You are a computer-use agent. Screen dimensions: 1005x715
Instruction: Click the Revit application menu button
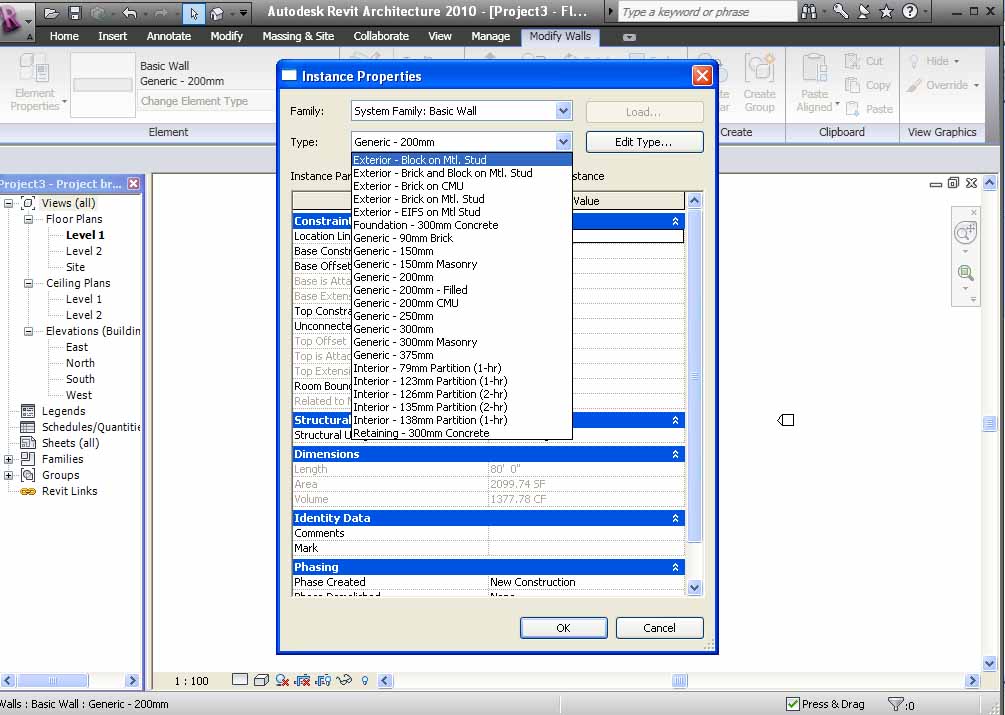(x=16, y=17)
